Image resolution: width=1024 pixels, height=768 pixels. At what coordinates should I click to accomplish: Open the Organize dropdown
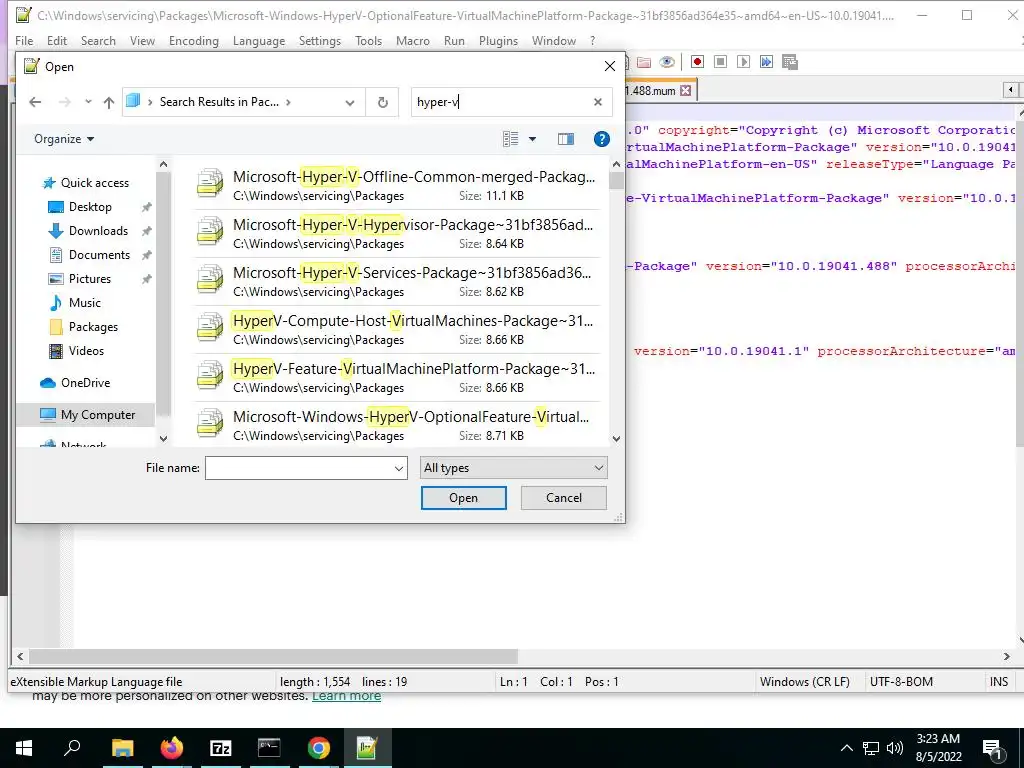64,139
